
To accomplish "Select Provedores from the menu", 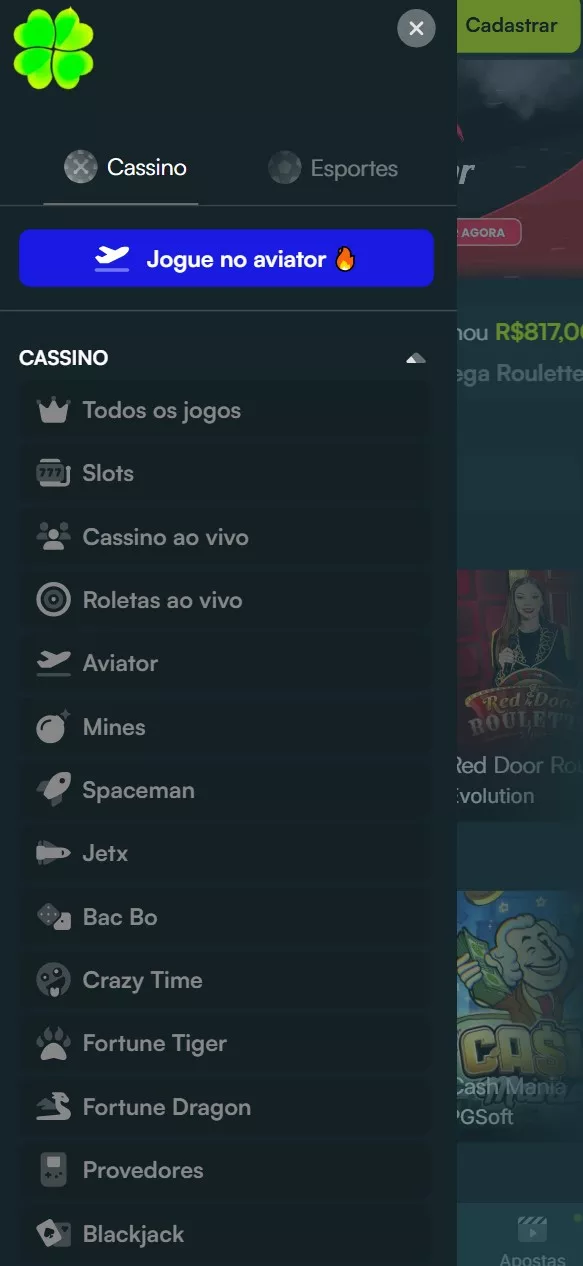I will point(226,1170).
